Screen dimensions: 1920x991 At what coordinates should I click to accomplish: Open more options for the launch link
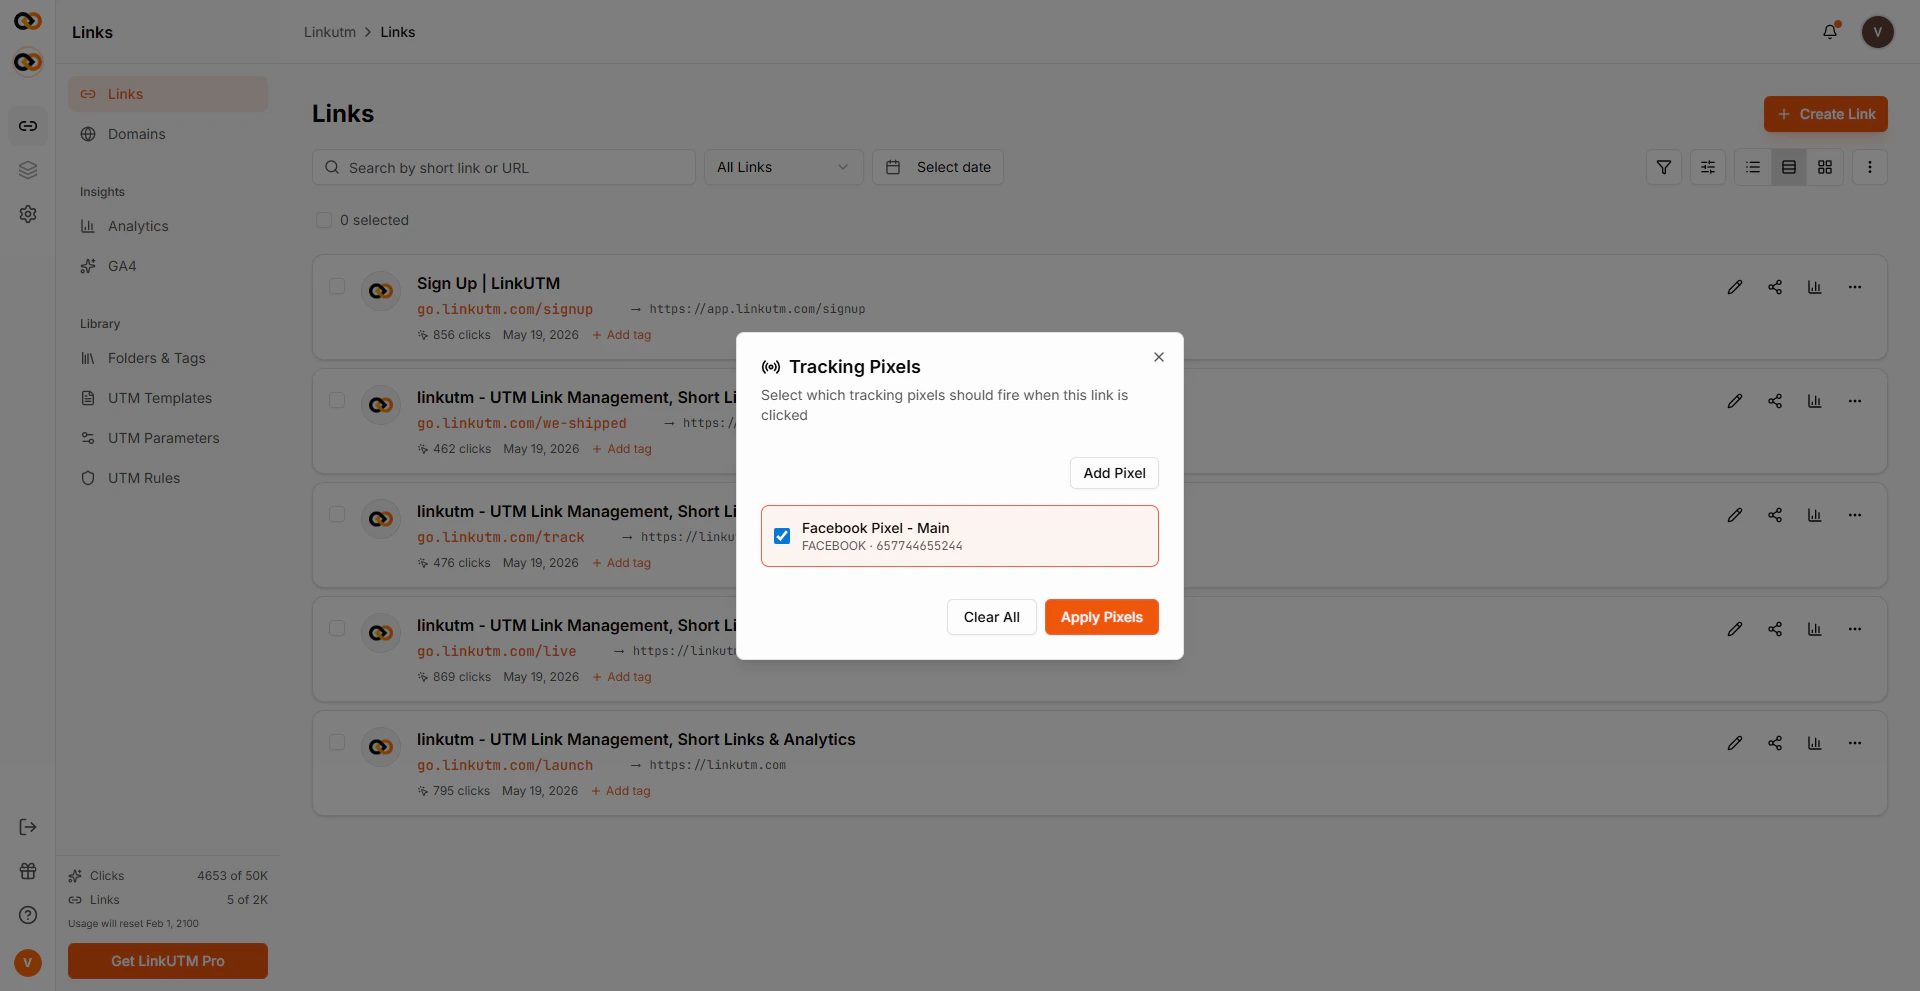pyautogui.click(x=1855, y=743)
